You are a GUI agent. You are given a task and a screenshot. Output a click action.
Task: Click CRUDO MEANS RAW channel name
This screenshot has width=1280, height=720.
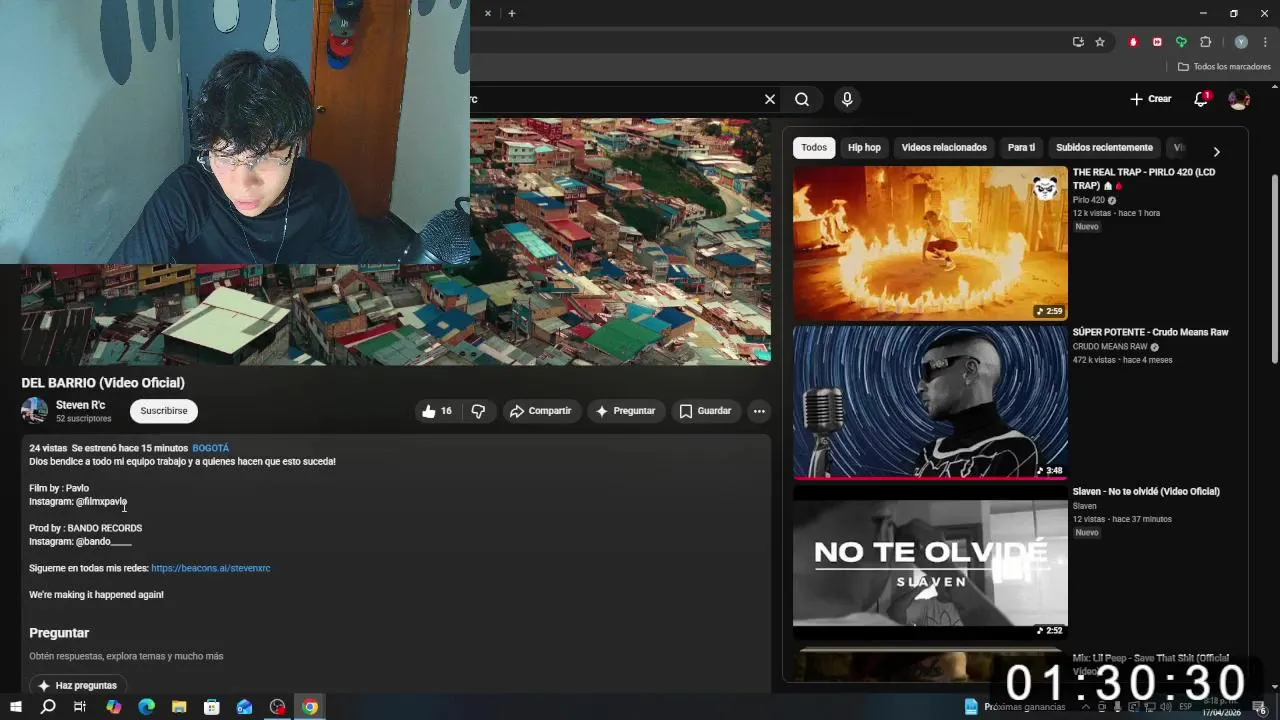pos(1110,347)
